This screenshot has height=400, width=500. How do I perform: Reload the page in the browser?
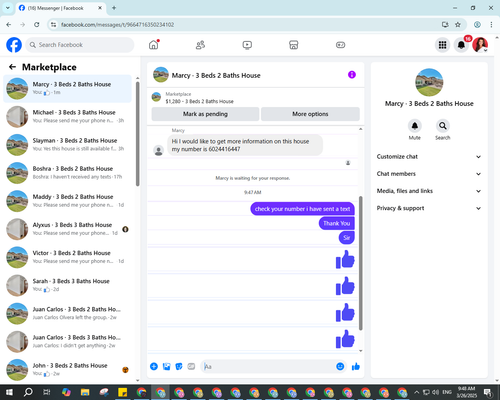coord(37,25)
